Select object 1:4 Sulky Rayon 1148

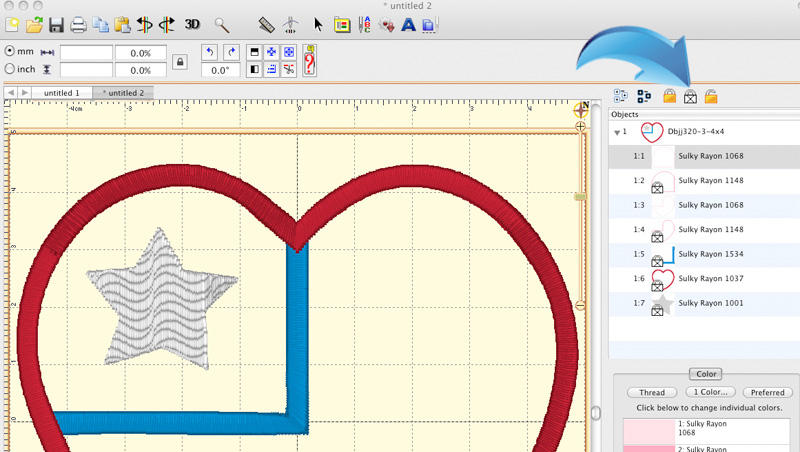pos(704,230)
